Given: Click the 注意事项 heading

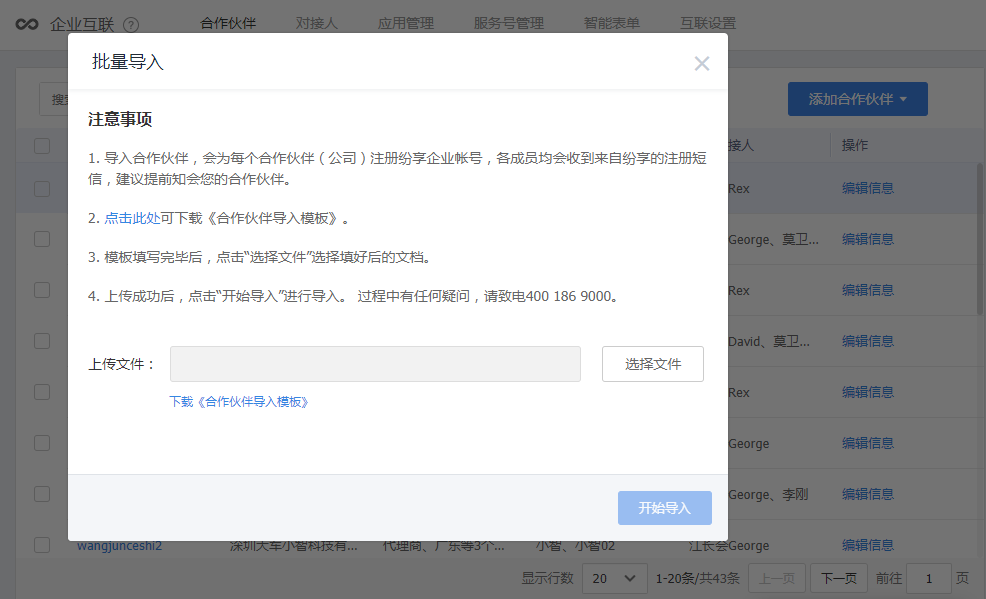Looking at the screenshot, I should (120, 119).
